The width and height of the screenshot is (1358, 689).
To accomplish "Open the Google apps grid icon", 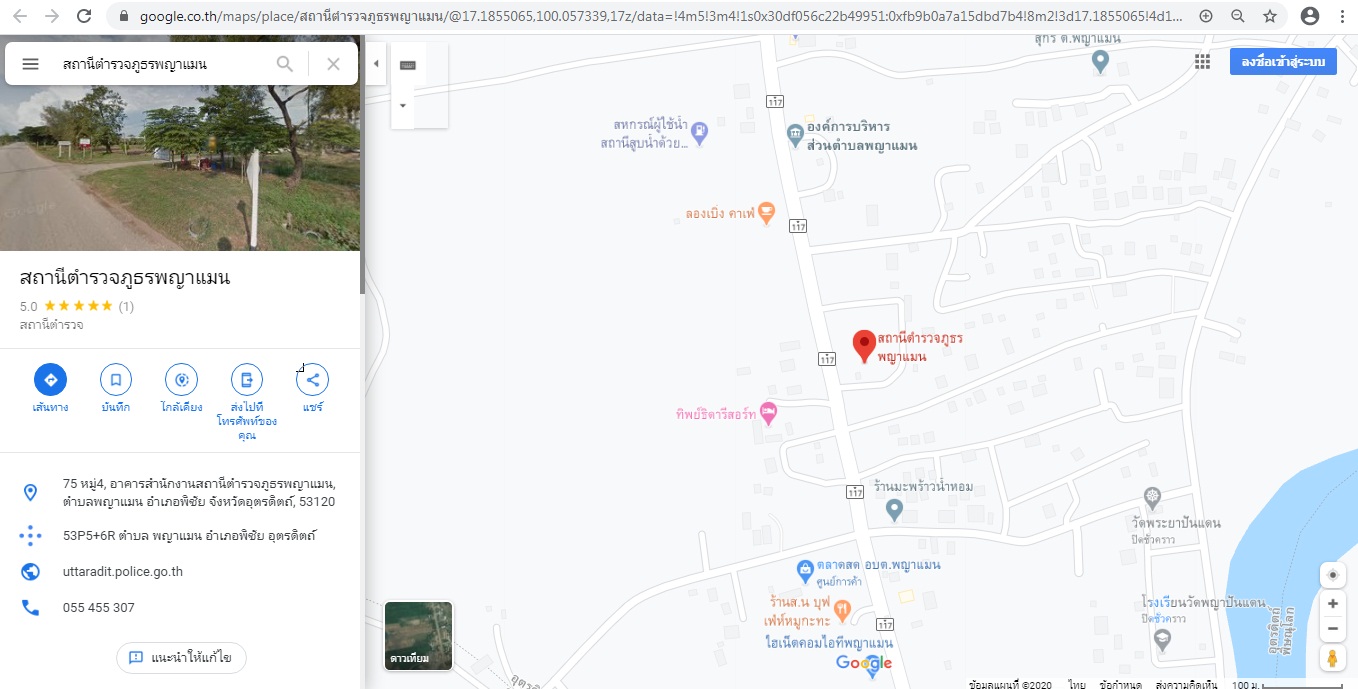I will tap(1203, 62).
